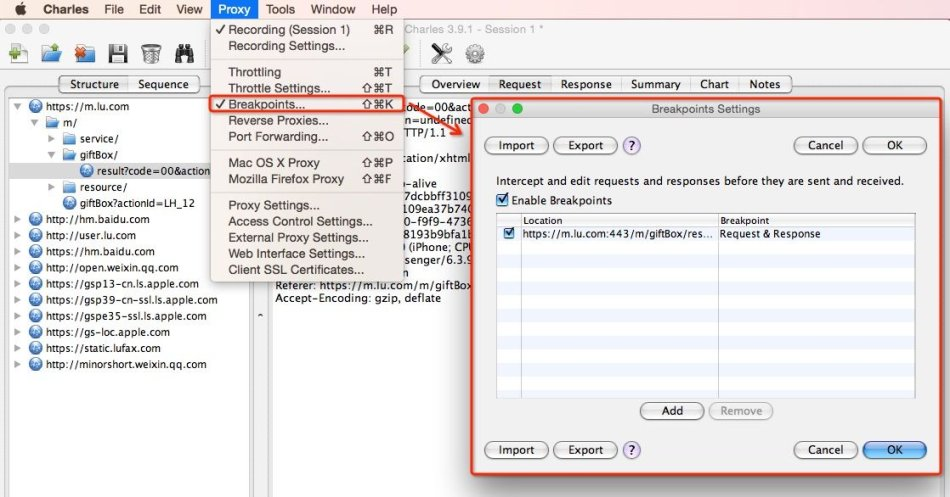Click the folder icon for resource/
The height and width of the screenshot is (497, 950).
(70, 187)
